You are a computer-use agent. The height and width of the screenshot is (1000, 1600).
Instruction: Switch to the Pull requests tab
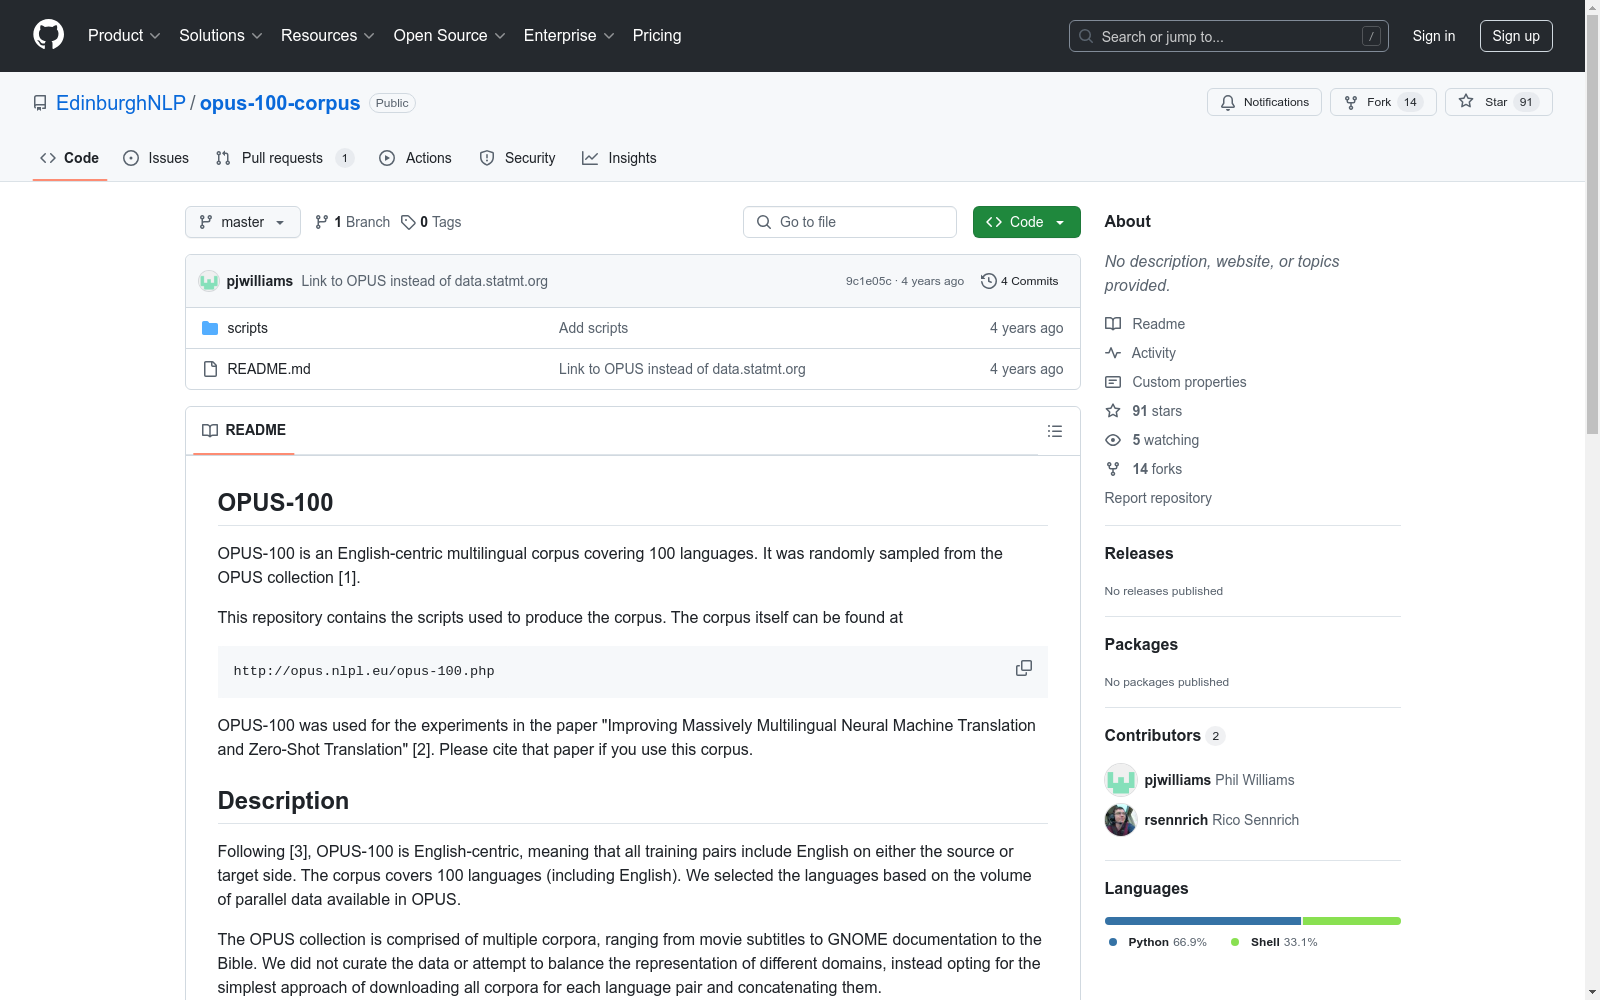coord(285,158)
